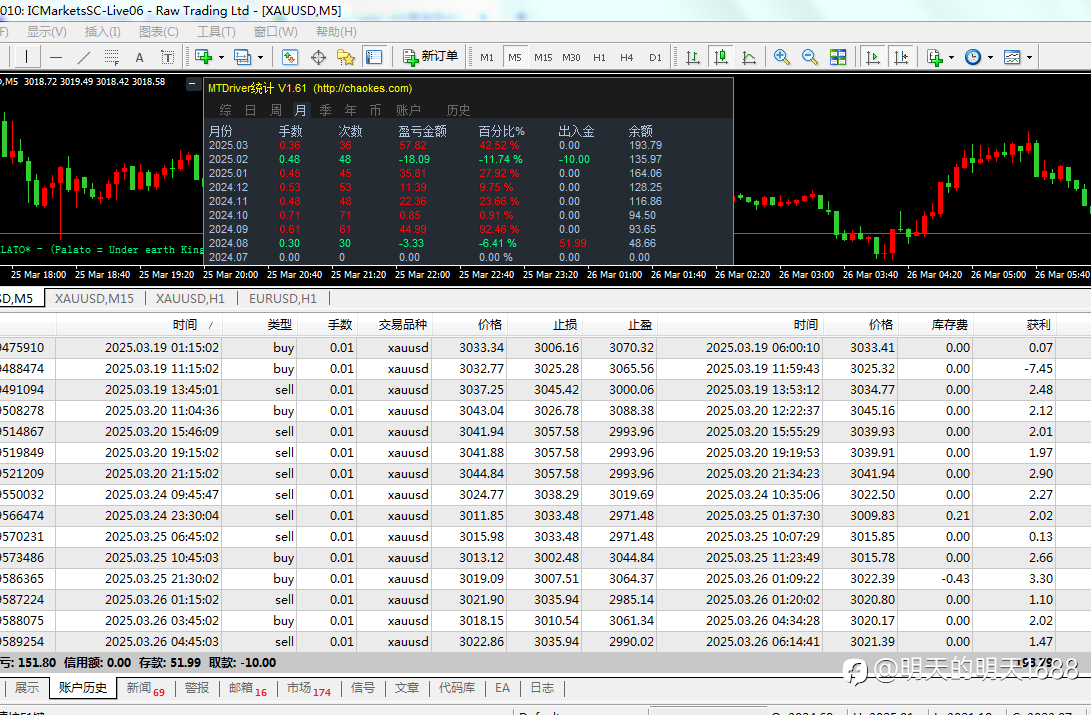Select the crosshair tool
Screen dimensions: 1091x715
pos(319,57)
